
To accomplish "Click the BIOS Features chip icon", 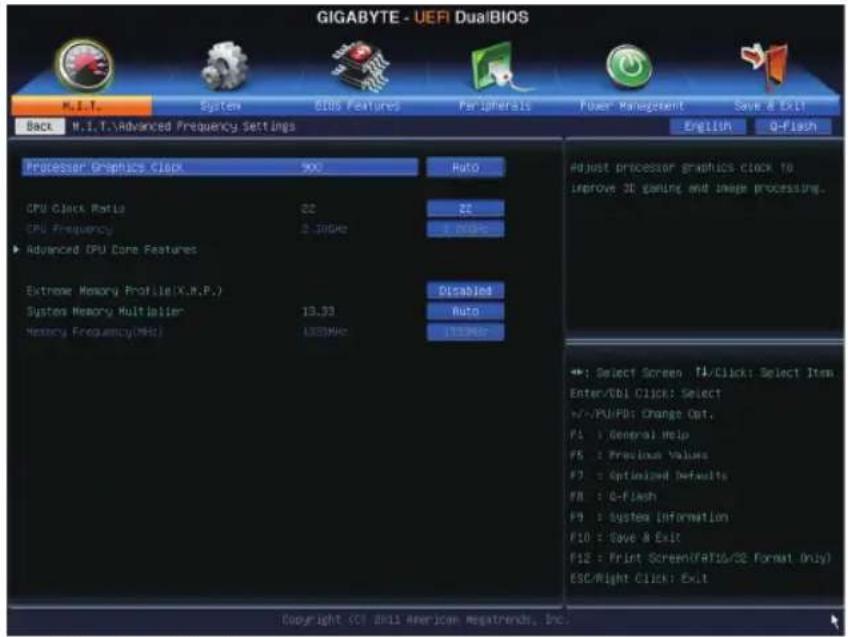I will (x=361, y=66).
